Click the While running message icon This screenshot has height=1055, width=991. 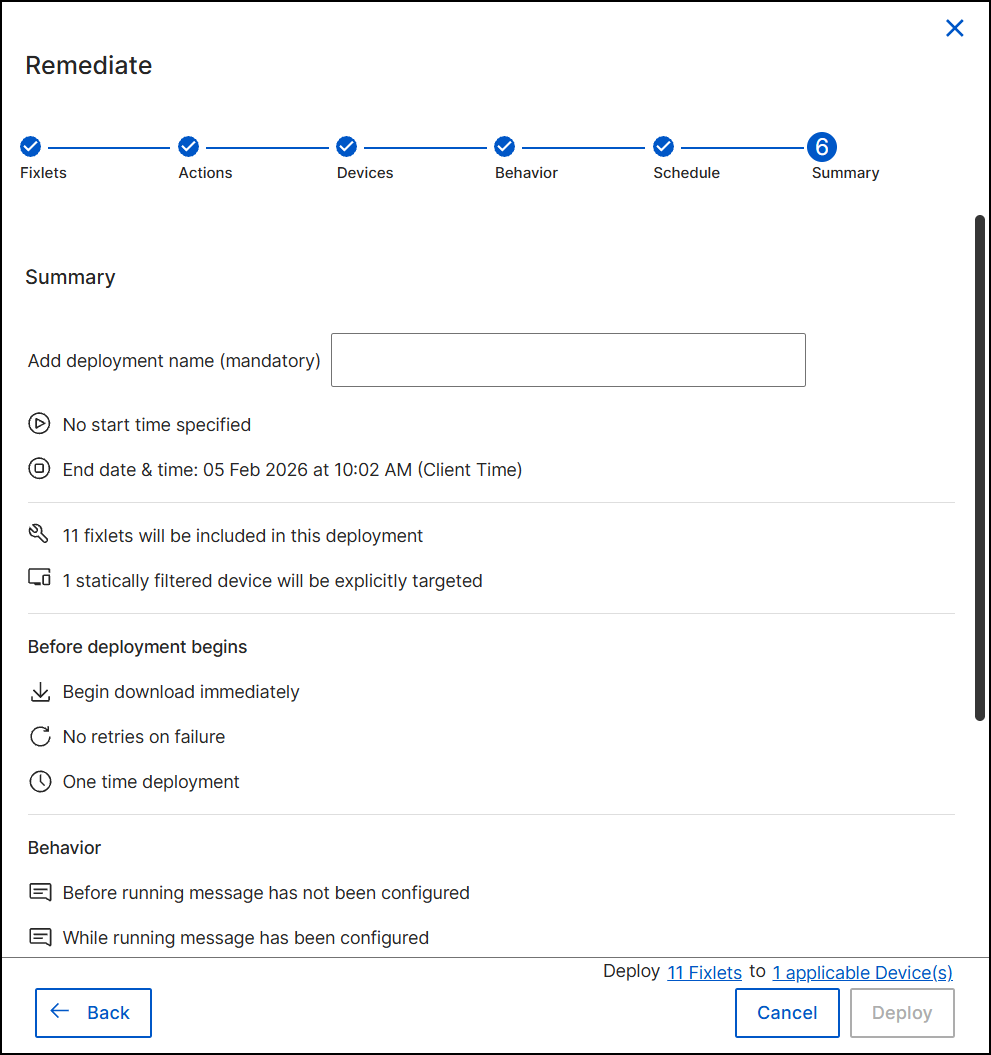(39, 937)
